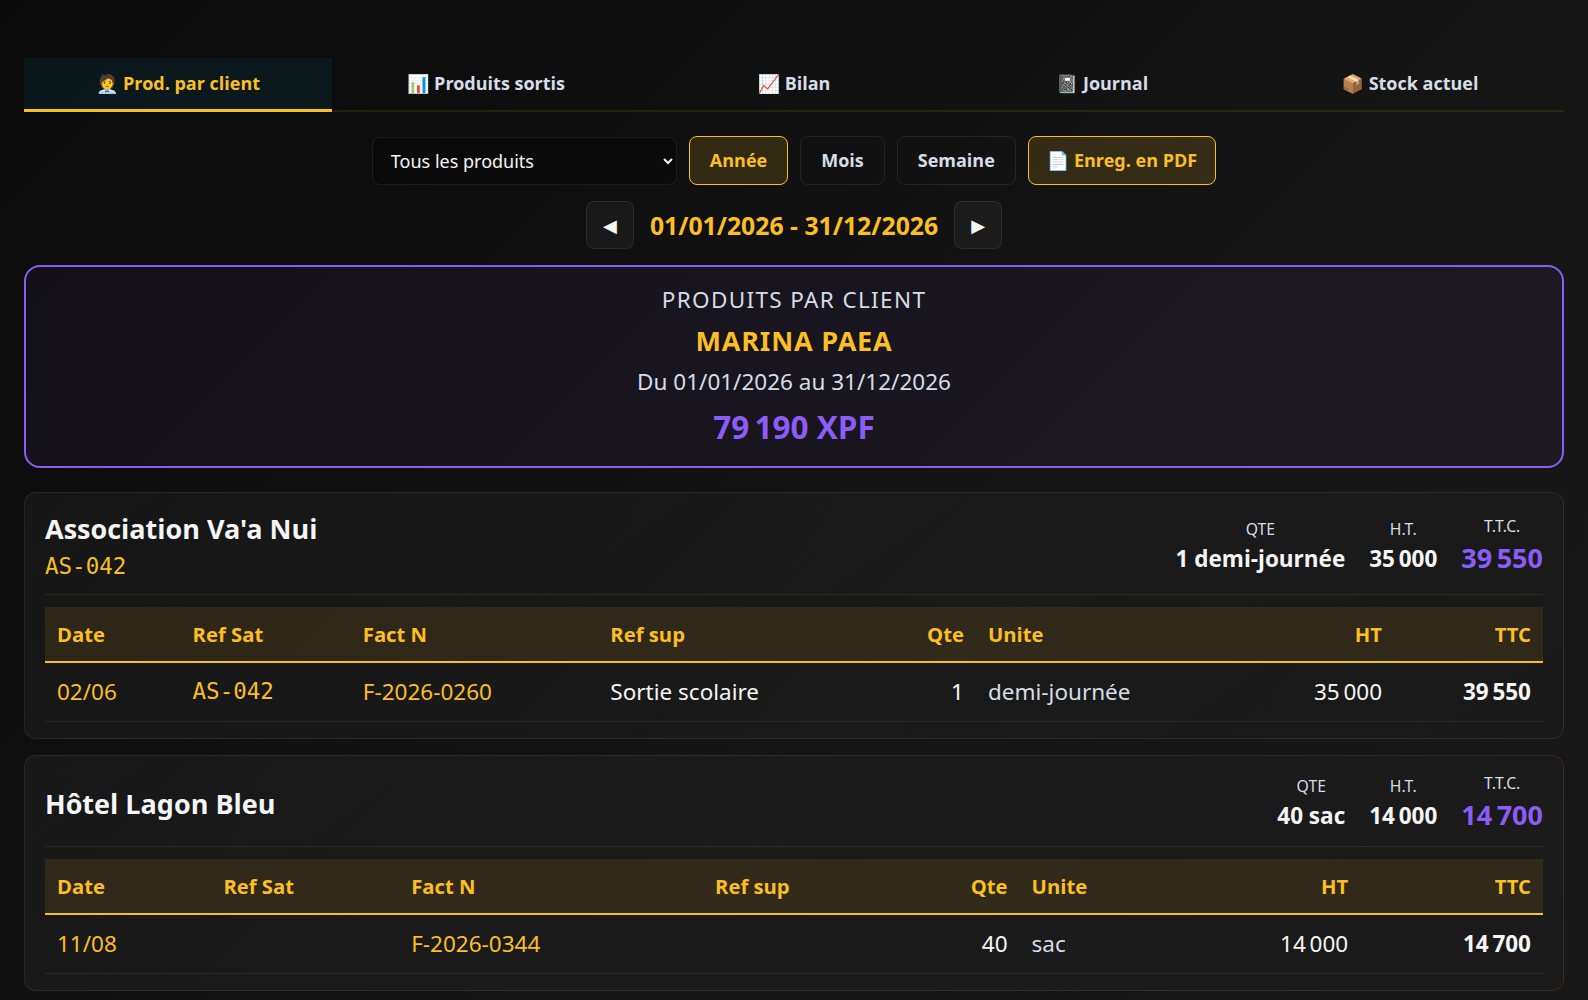Viewport: 1588px width, 1000px height.
Task: Click the Fact N header in Association Va'a Nui table
Action: click(x=395, y=635)
